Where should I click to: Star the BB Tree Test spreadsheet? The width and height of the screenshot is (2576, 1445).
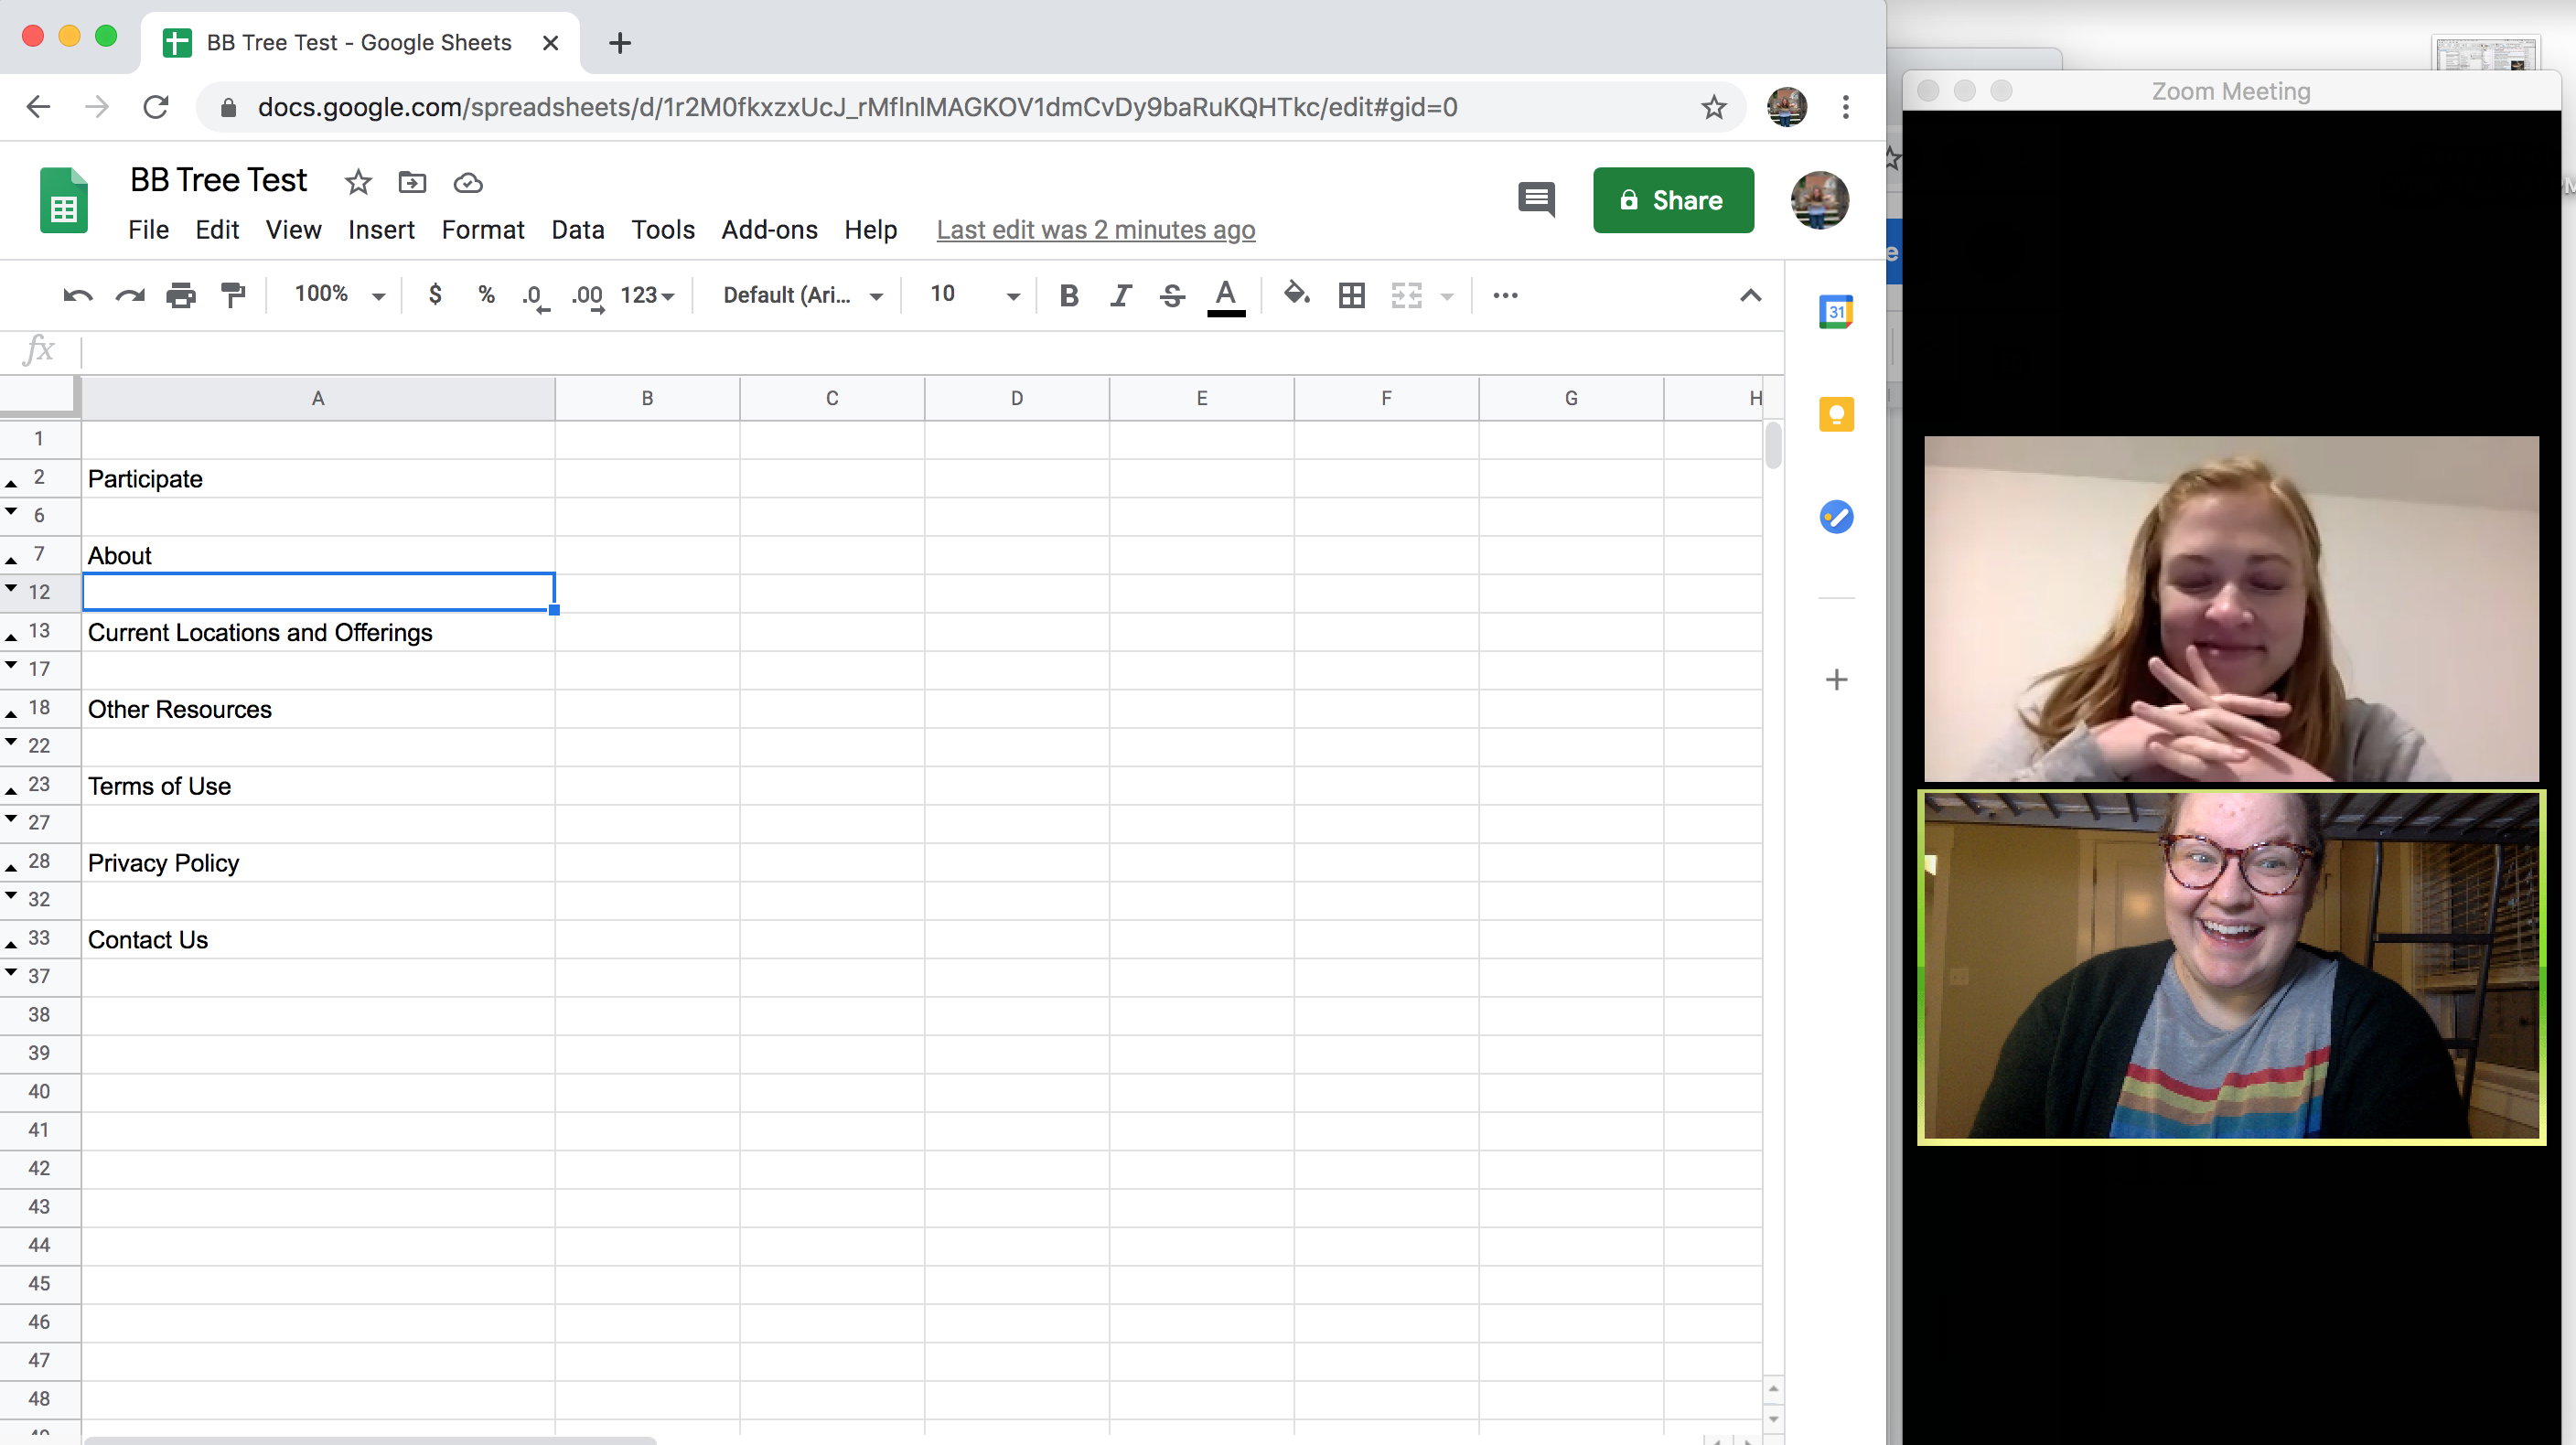tap(357, 182)
